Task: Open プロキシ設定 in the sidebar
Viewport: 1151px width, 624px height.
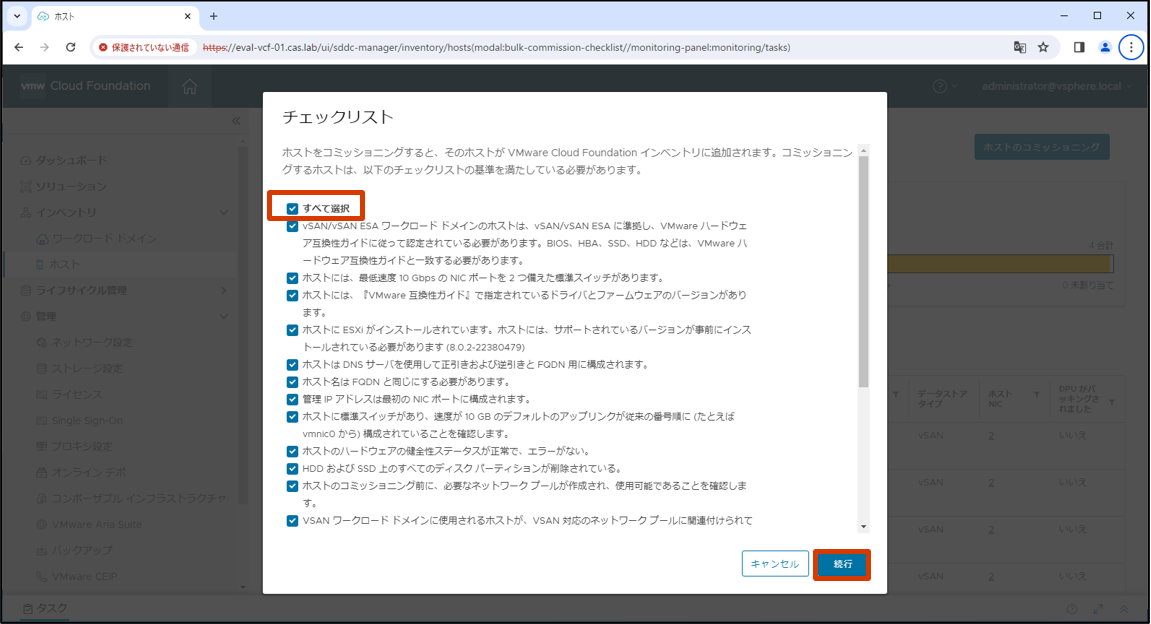Action: (81, 446)
